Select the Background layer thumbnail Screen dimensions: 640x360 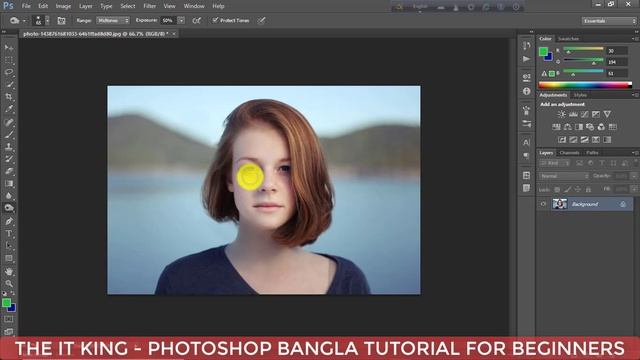coord(560,204)
